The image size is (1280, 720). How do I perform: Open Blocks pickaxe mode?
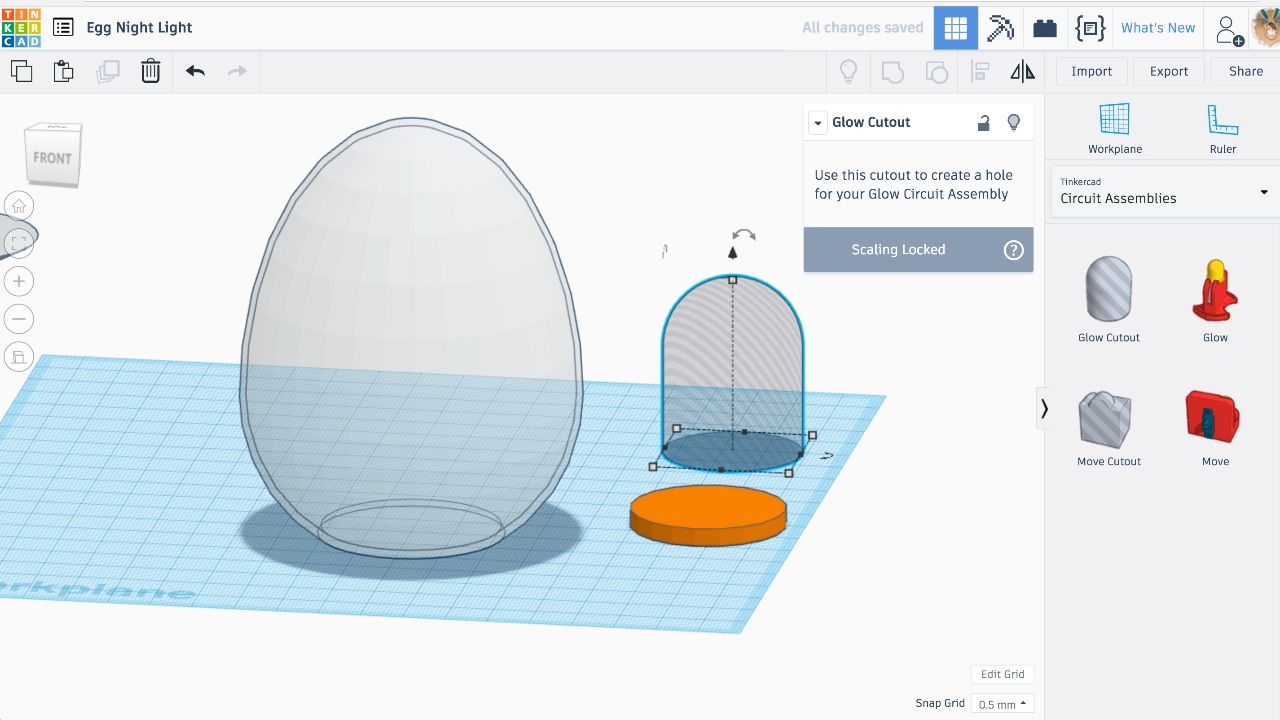(1000, 28)
